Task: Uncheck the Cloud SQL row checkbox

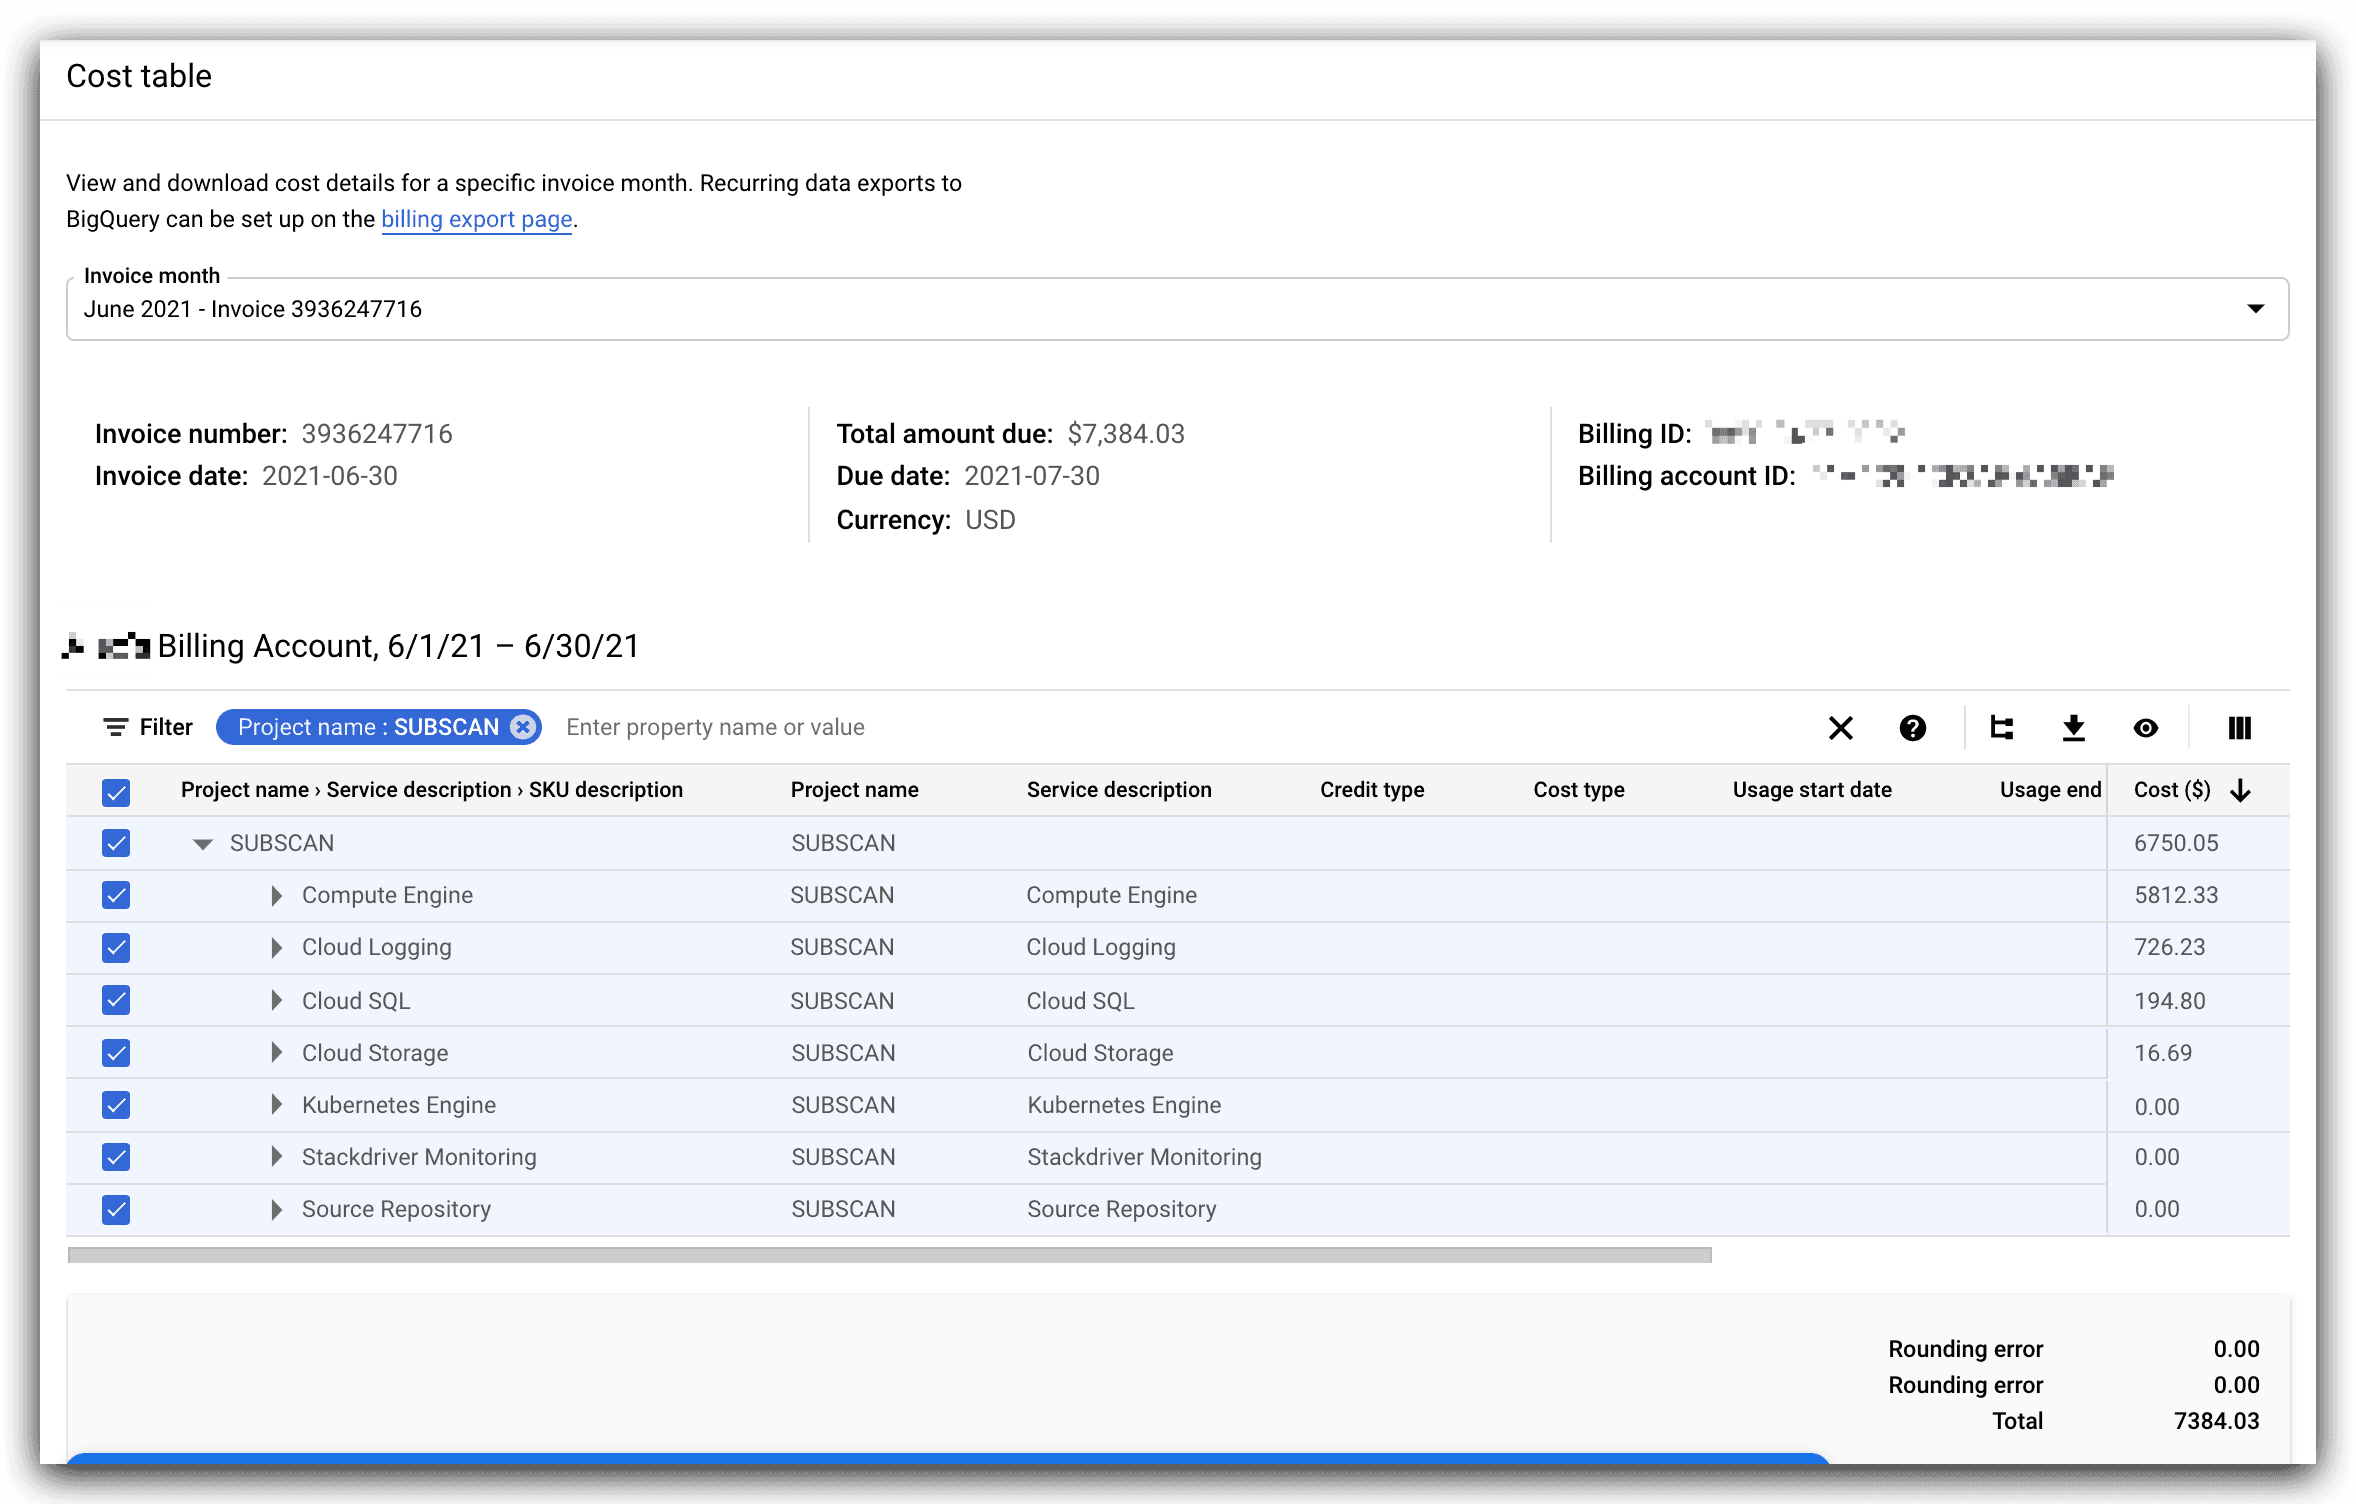Action: [116, 1000]
